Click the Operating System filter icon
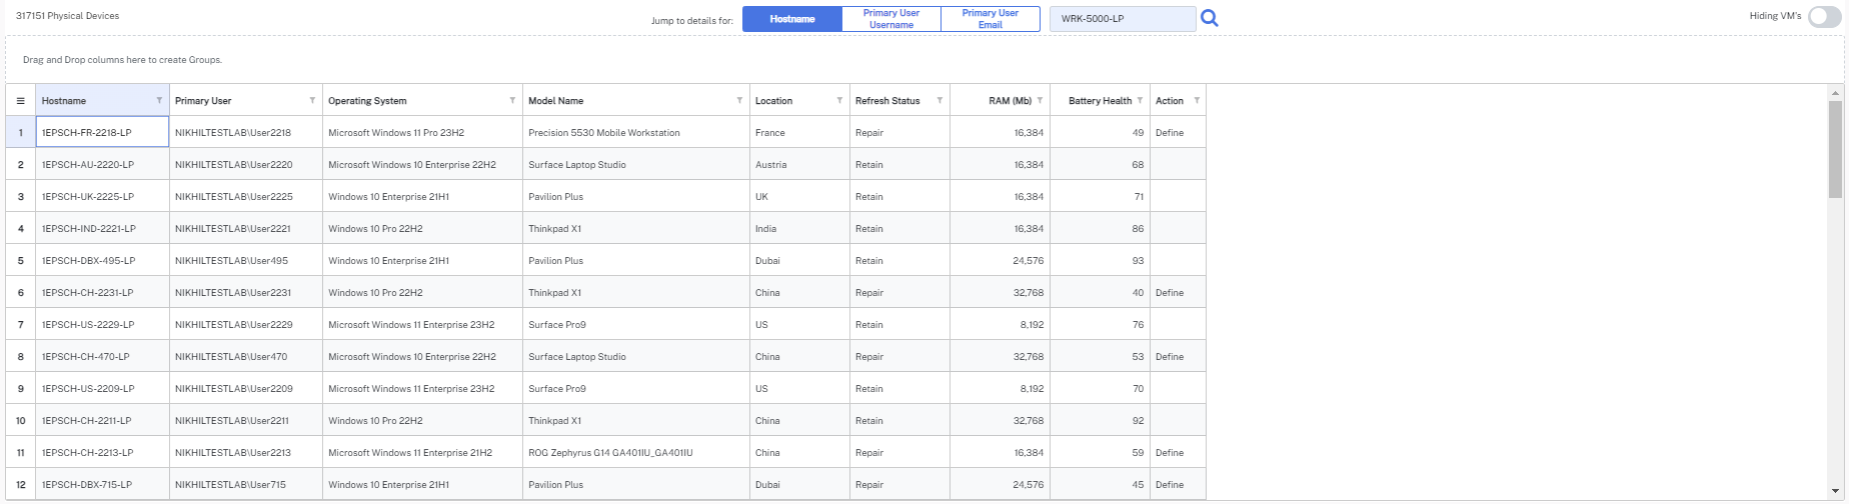Screen dimensions: 1849x504 click(512, 100)
